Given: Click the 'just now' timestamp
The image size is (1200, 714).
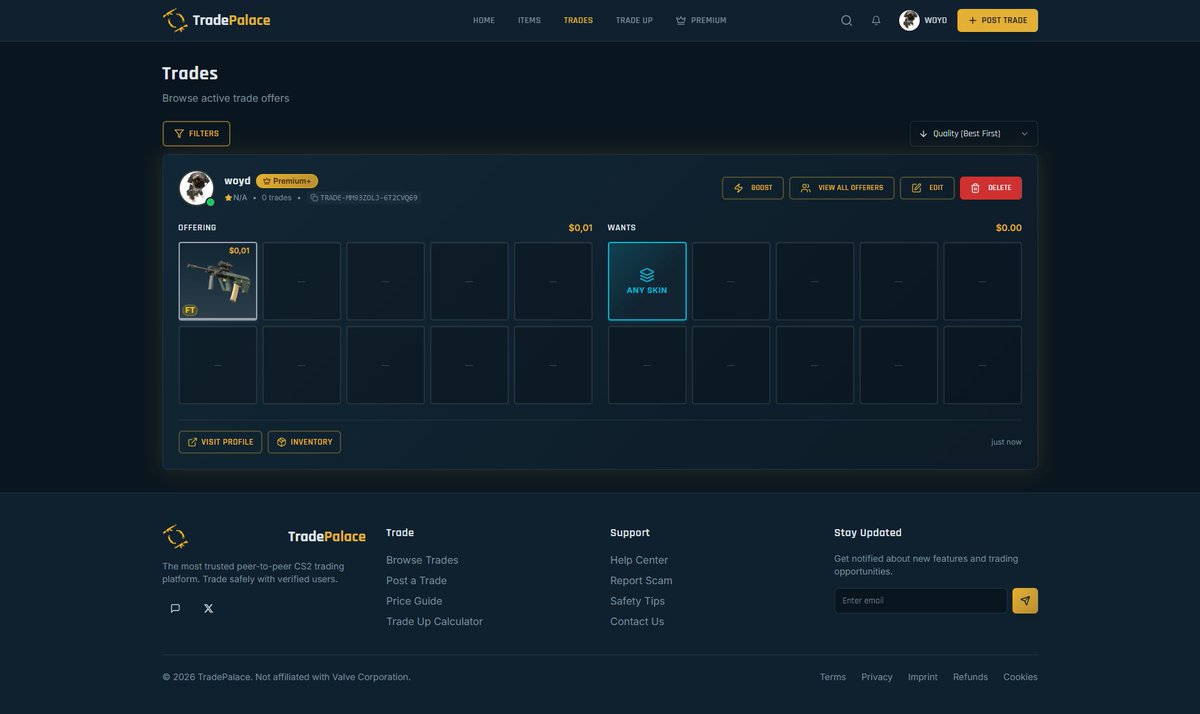Looking at the screenshot, I should coord(1006,442).
